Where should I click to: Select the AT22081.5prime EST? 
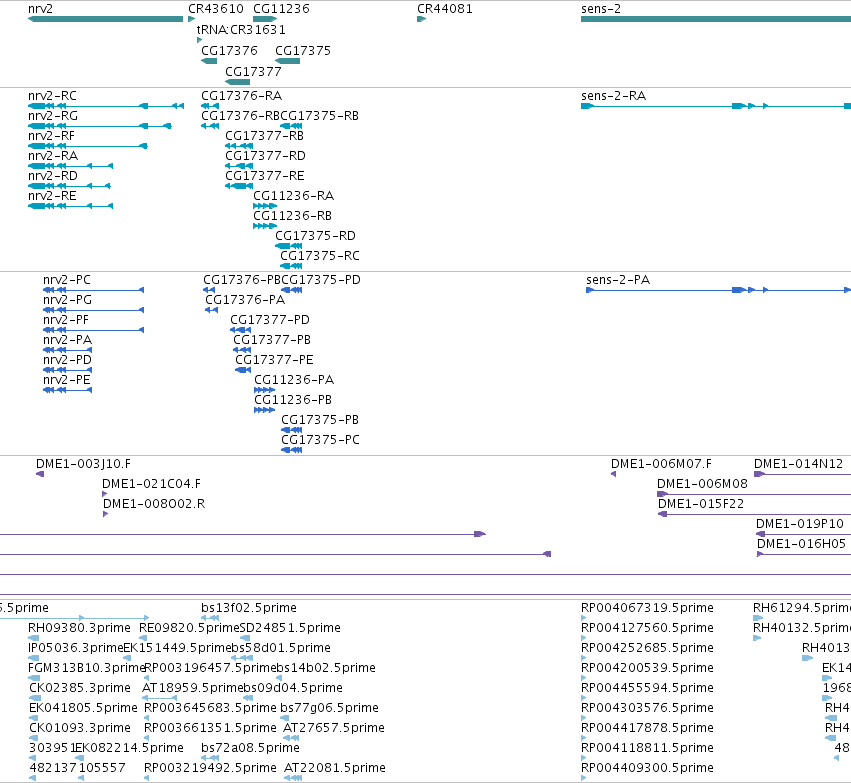tap(335, 768)
